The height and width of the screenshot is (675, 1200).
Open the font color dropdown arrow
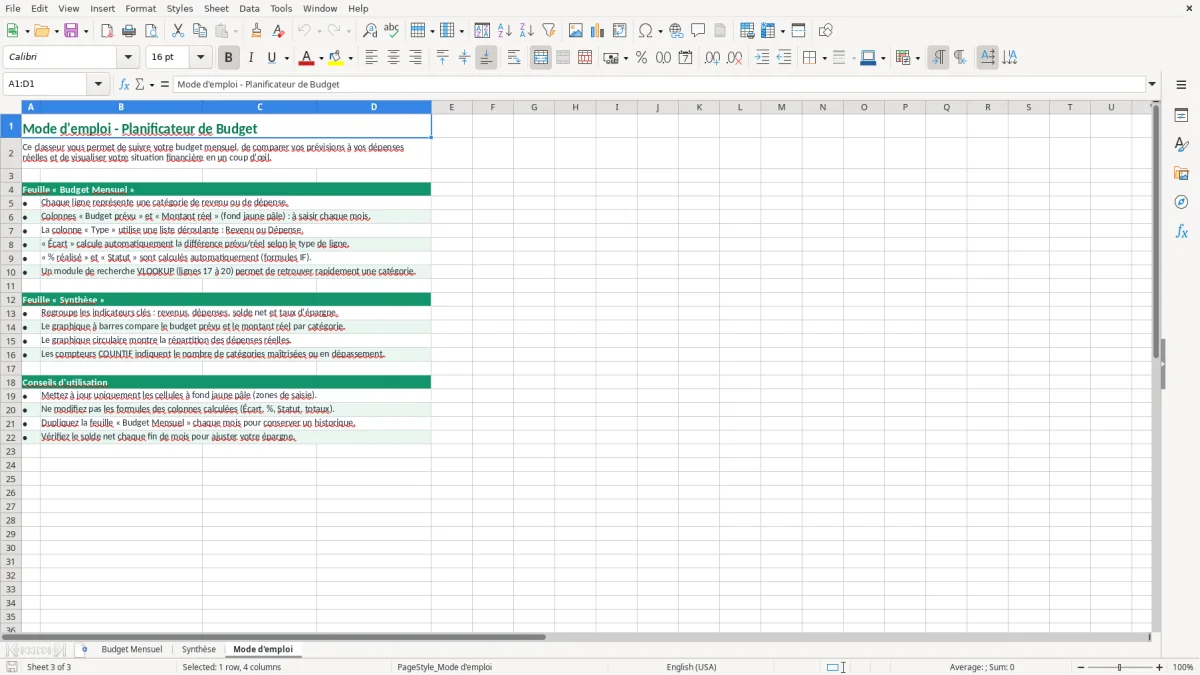(321, 58)
